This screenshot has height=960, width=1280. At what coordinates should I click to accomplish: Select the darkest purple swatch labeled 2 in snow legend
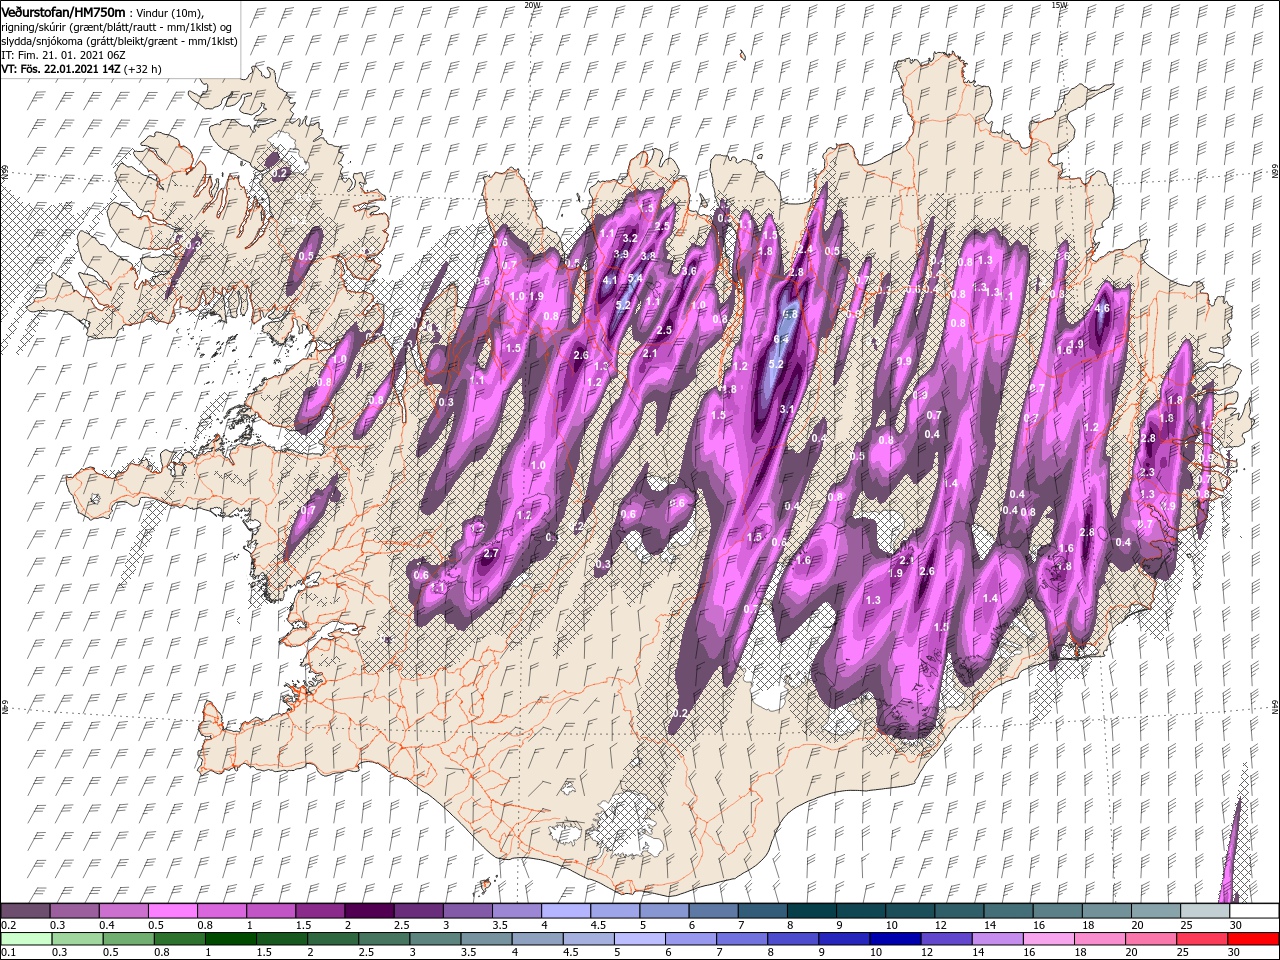[369, 911]
